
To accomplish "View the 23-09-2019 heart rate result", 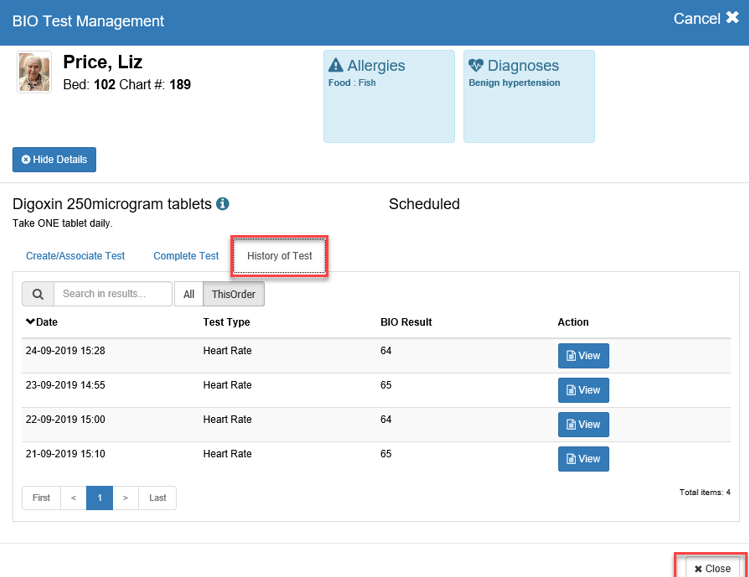I will point(583,390).
